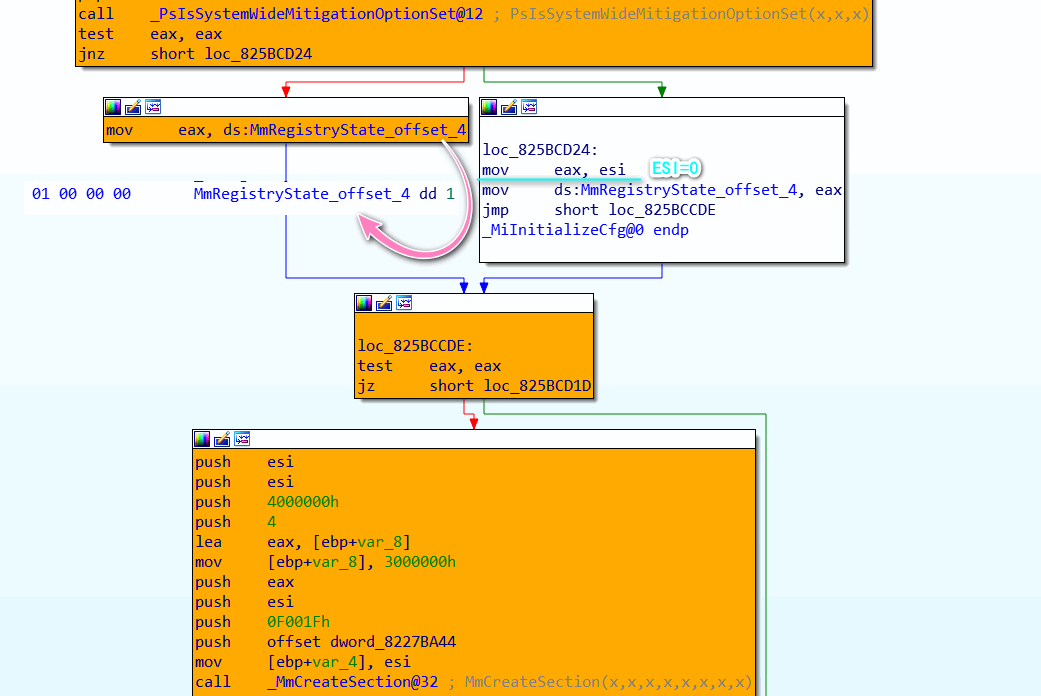Click test eax, eax above the jnz line
This screenshot has height=696, width=1041.
point(150,34)
